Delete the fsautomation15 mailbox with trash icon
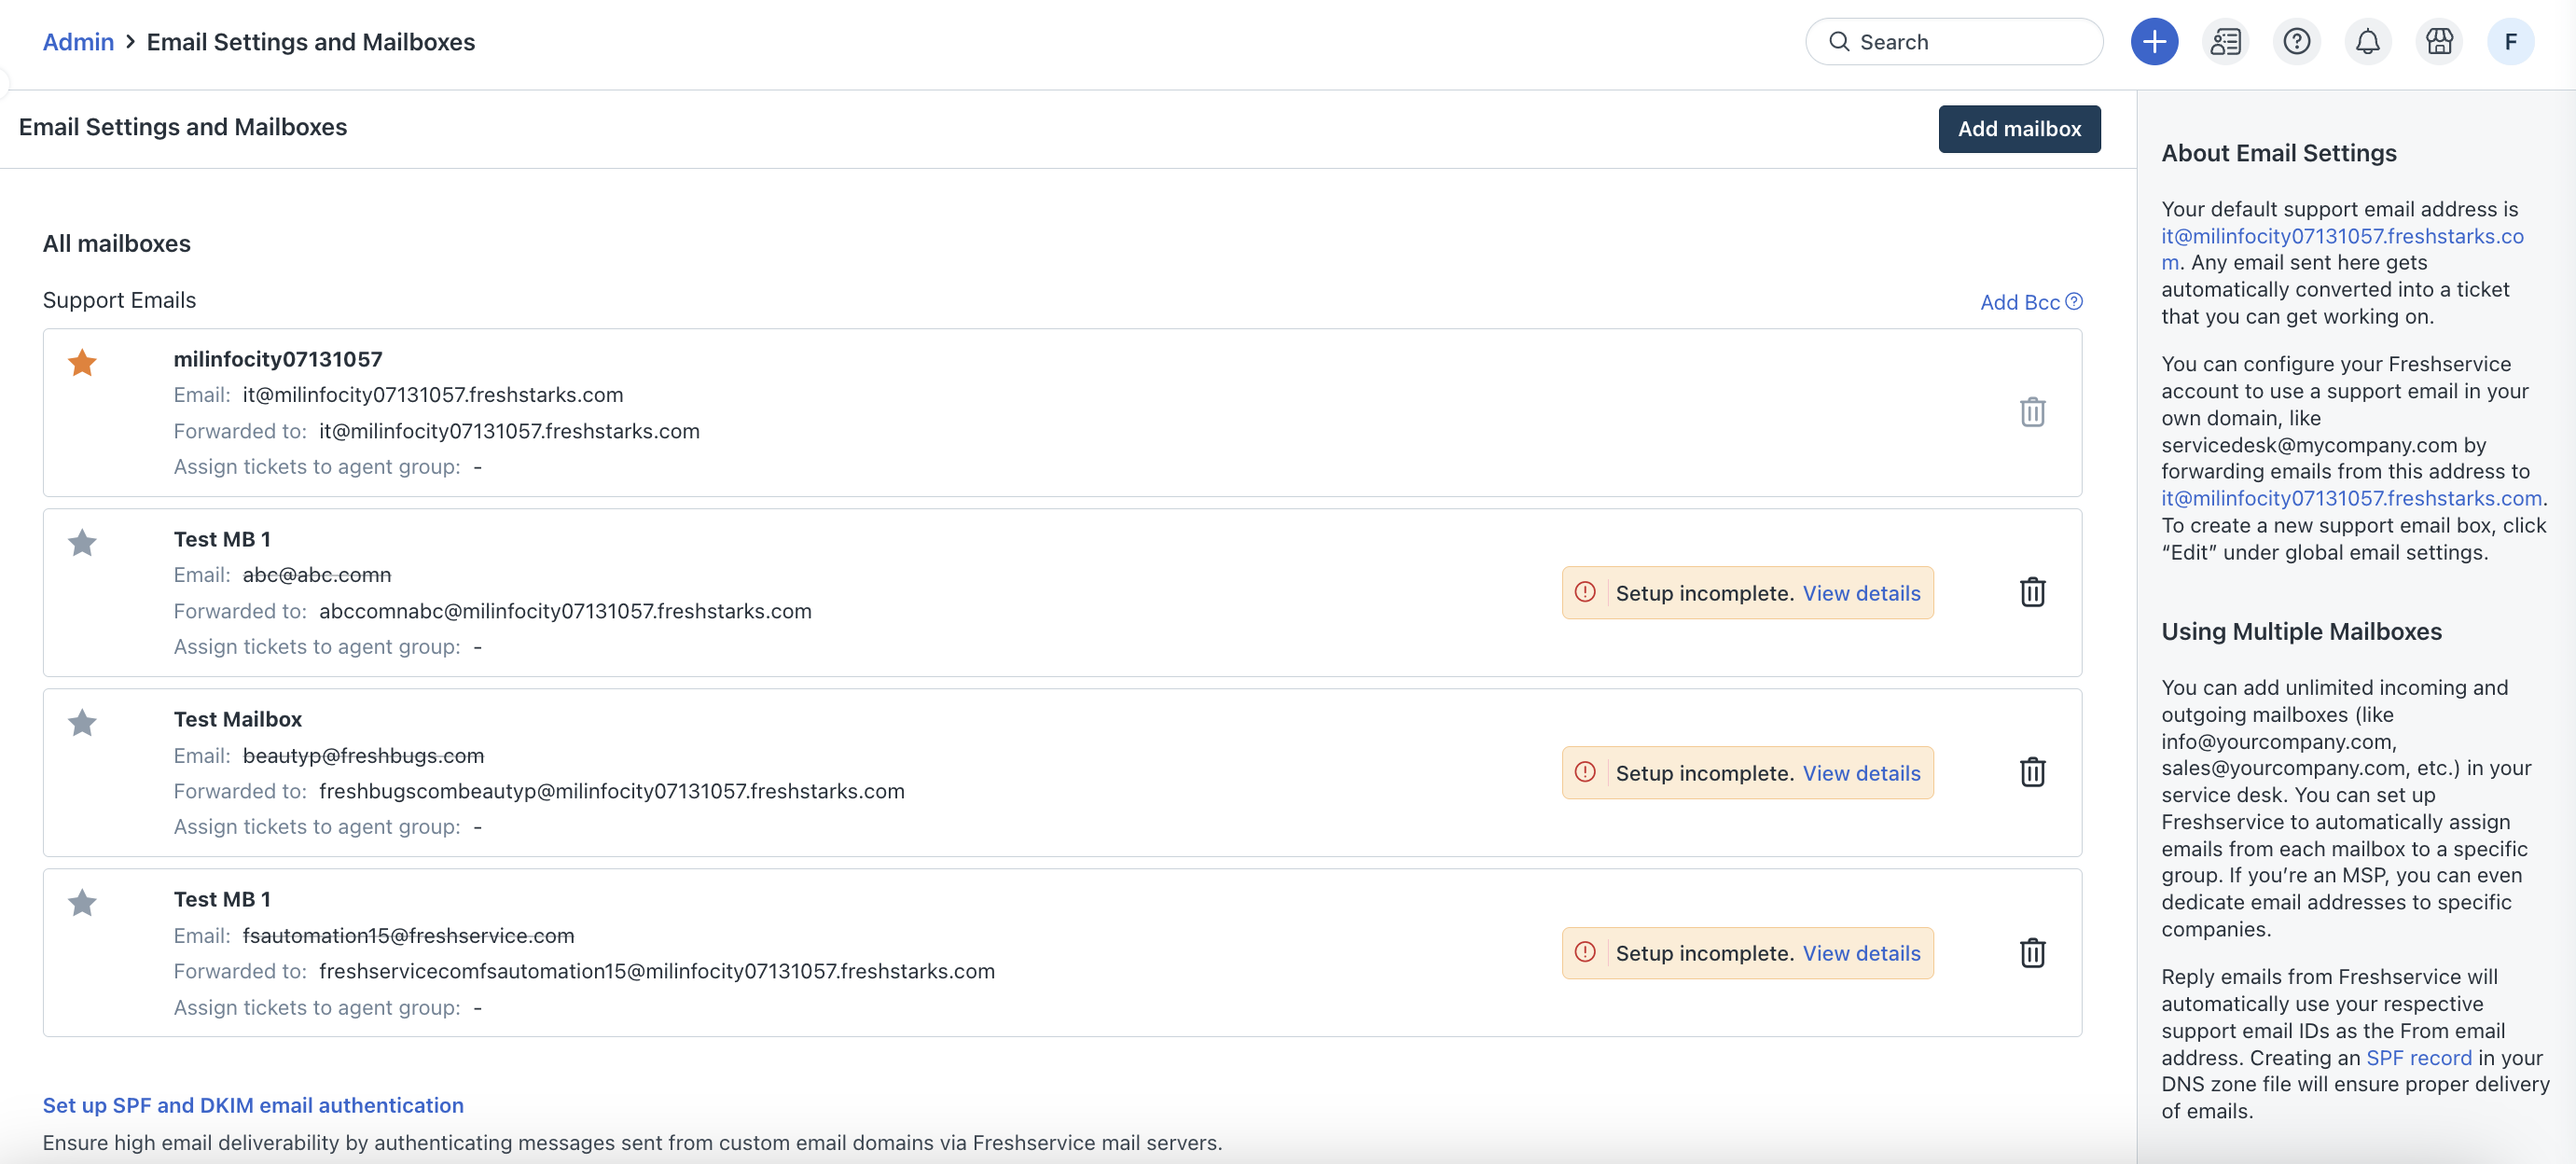 tap(2032, 952)
